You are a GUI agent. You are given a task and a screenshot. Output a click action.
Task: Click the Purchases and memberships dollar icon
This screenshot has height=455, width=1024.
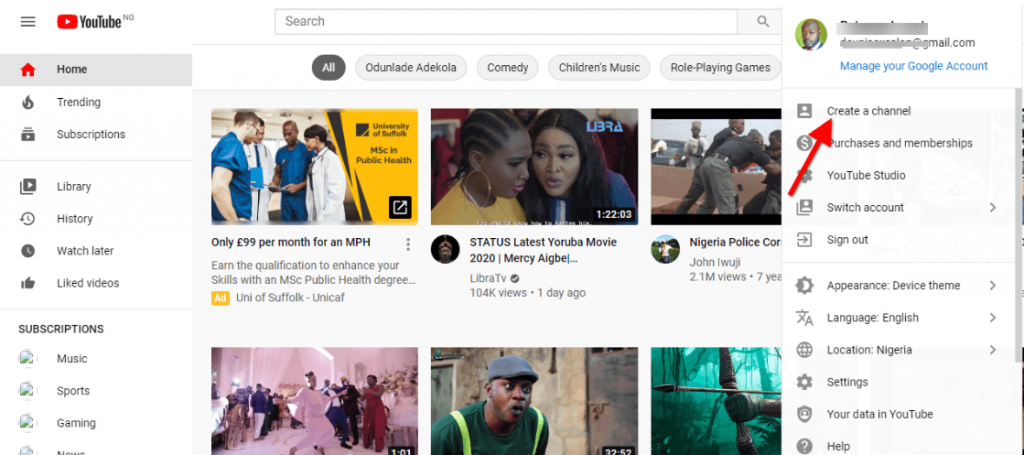[x=805, y=143]
